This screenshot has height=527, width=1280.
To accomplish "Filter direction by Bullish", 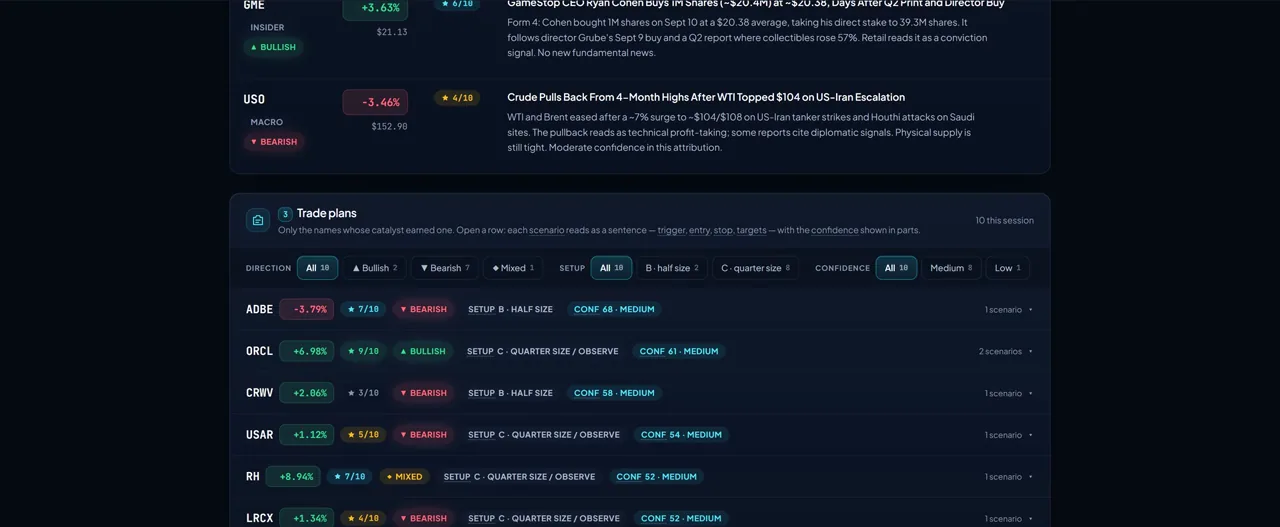I will click(x=375, y=268).
